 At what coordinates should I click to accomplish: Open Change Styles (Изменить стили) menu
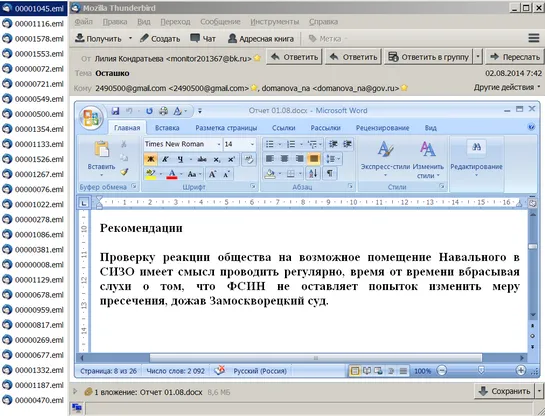point(428,159)
